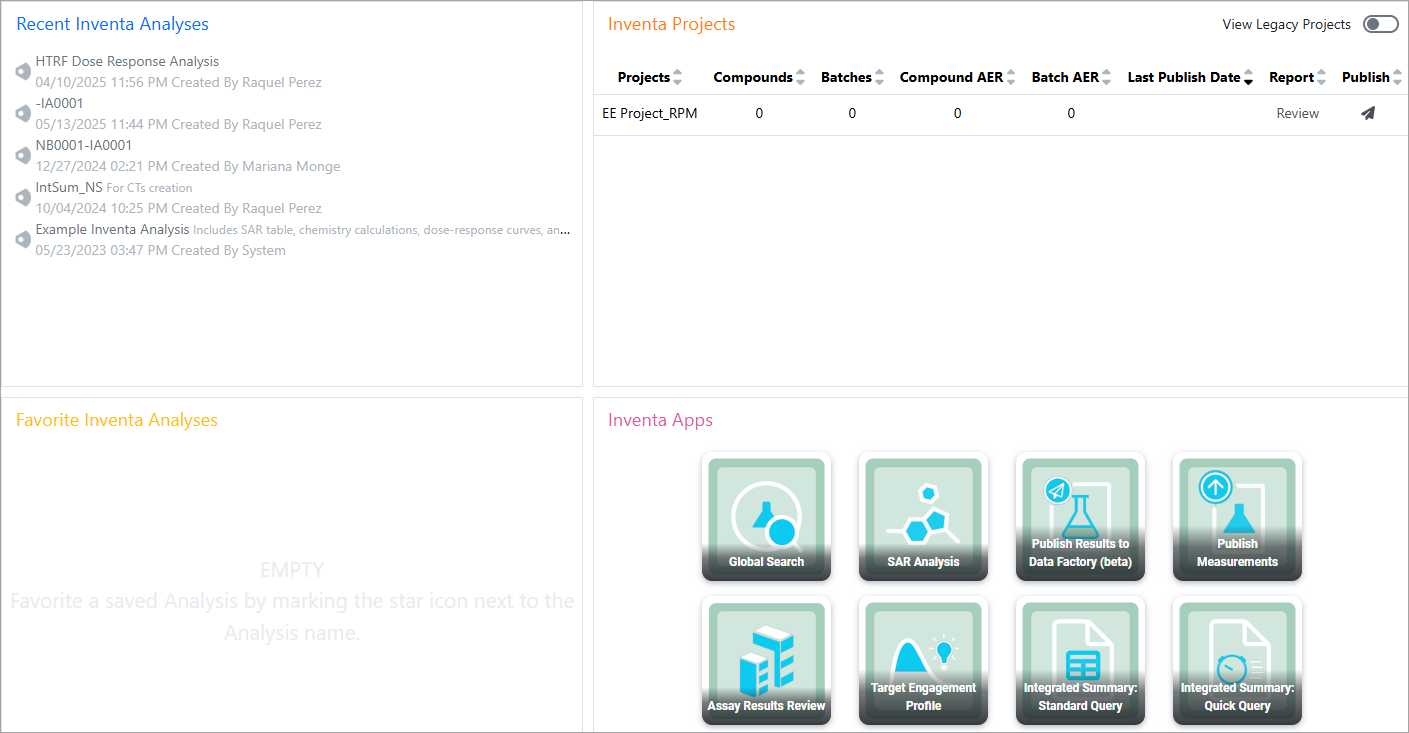The width and height of the screenshot is (1409, 733).
Task: Launch the Assay Results Review app
Action: click(x=766, y=661)
